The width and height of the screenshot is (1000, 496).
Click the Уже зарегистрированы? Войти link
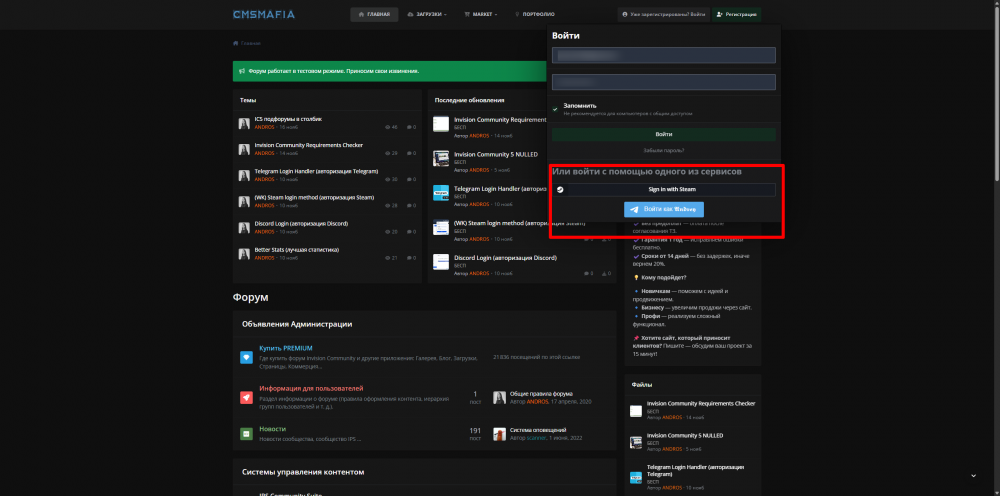pyautogui.click(x=663, y=14)
